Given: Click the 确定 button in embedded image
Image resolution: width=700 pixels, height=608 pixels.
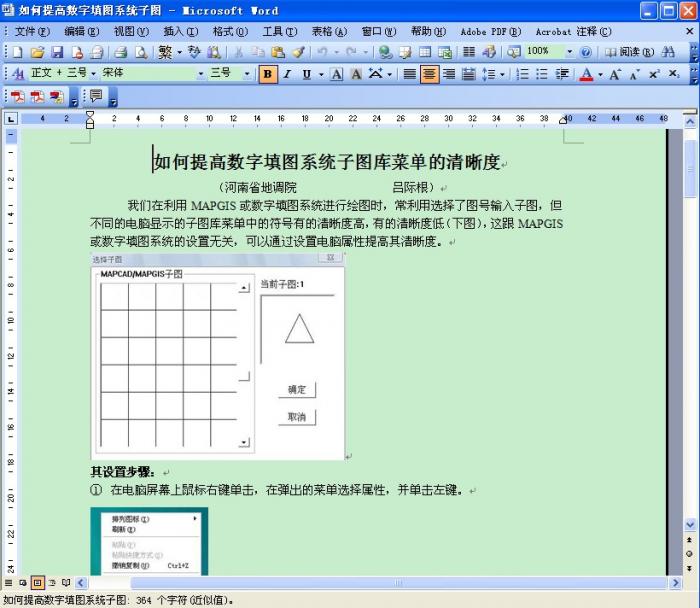Looking at the screenshot, I should tap(297, 390).
